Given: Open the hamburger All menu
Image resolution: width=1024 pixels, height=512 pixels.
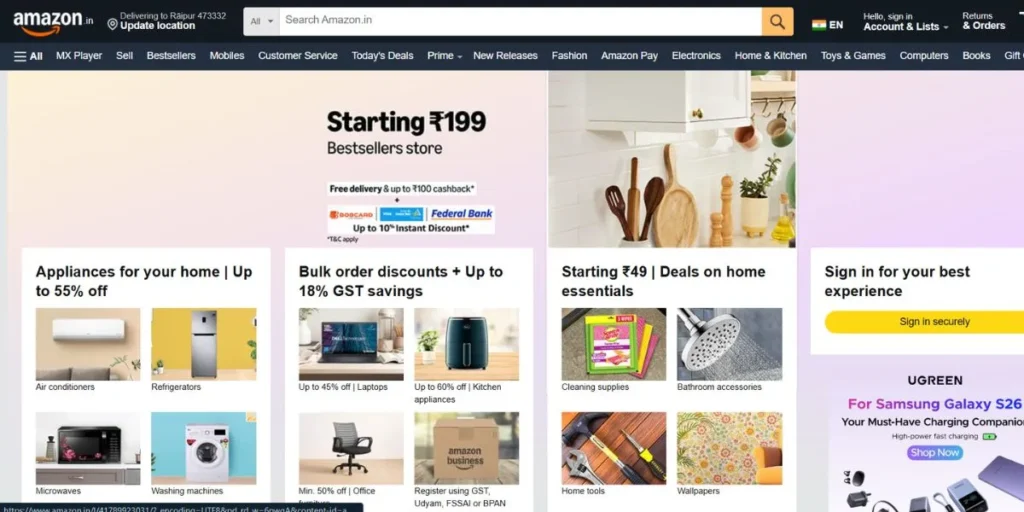Looking at the screenshot, I should pyautogui.click(x=28, y=56).
